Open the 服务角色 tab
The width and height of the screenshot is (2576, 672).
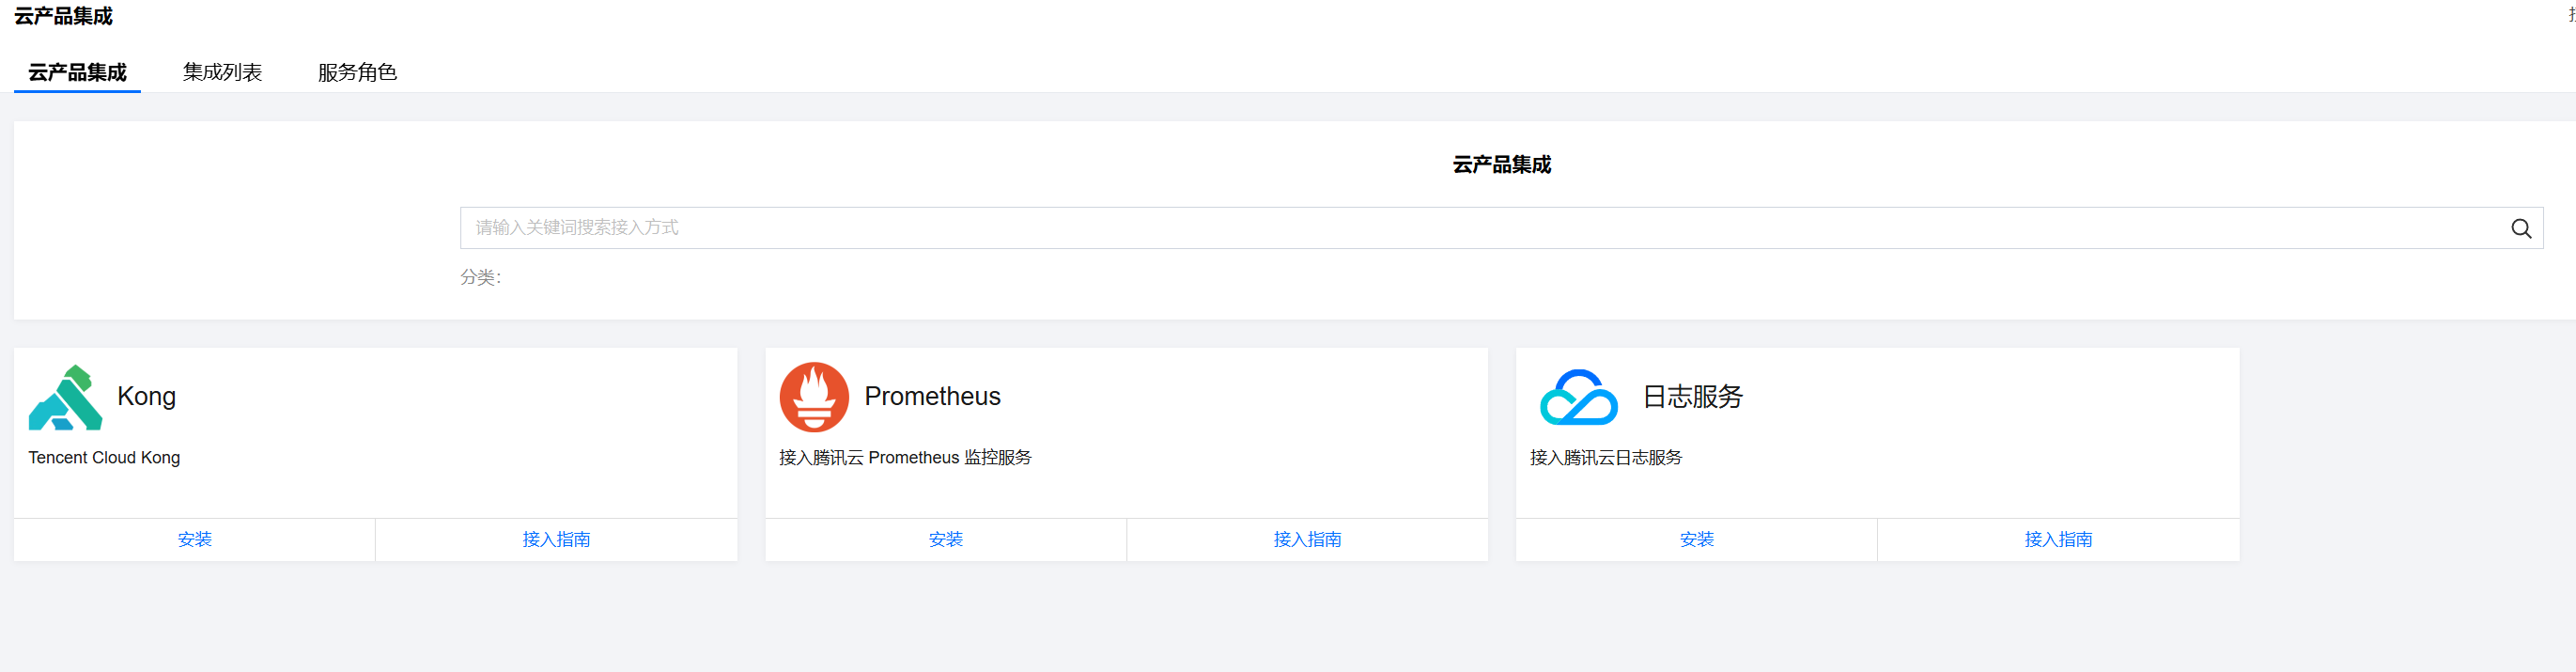[357, 72]
